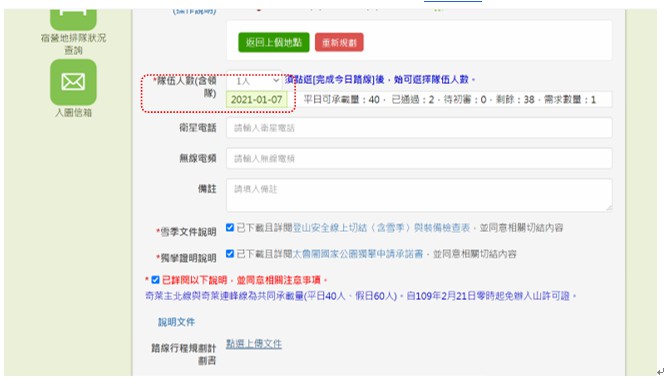The width and height of the screenshot is (664, 378).
Task: Click the red 重新規劃 button
Action: point(339,42)
